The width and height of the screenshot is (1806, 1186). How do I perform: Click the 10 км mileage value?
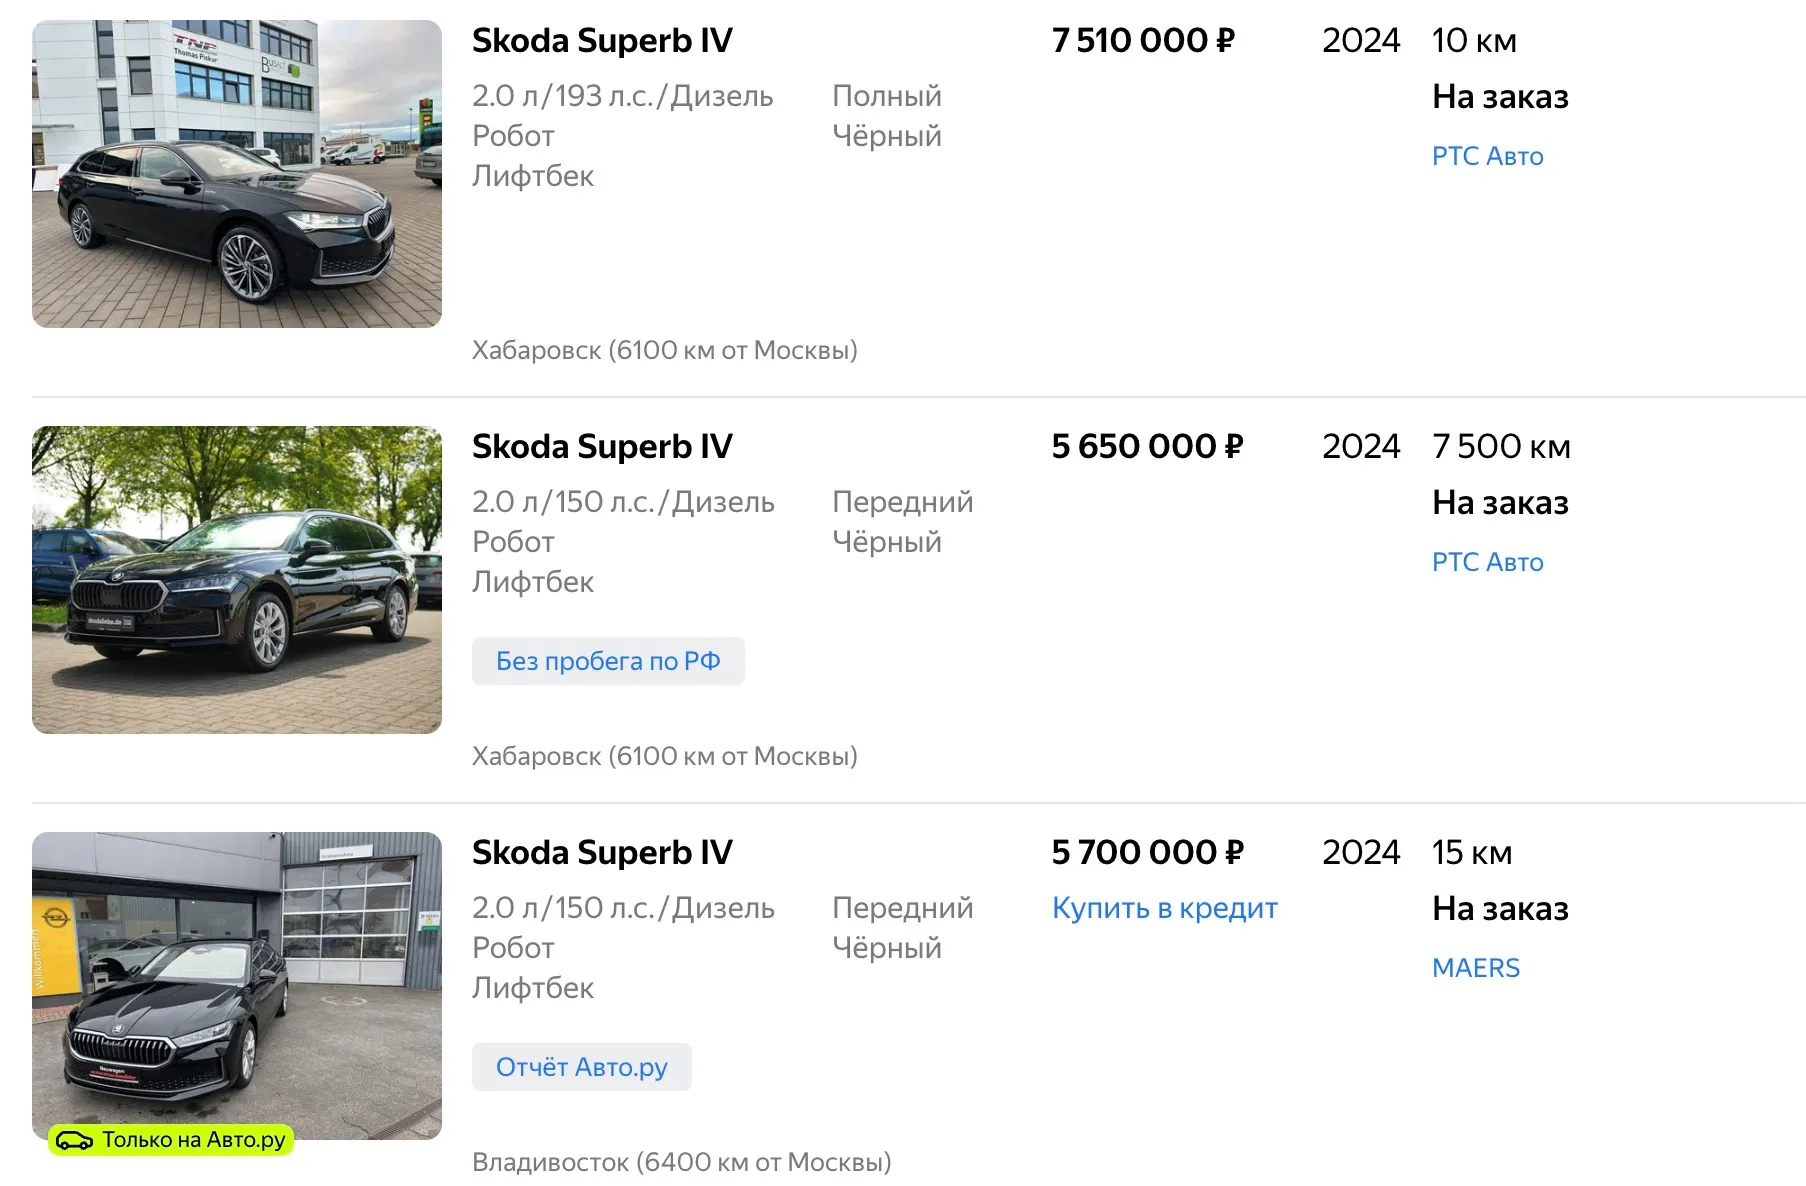pyautogui.click(x=1474, y=41)
